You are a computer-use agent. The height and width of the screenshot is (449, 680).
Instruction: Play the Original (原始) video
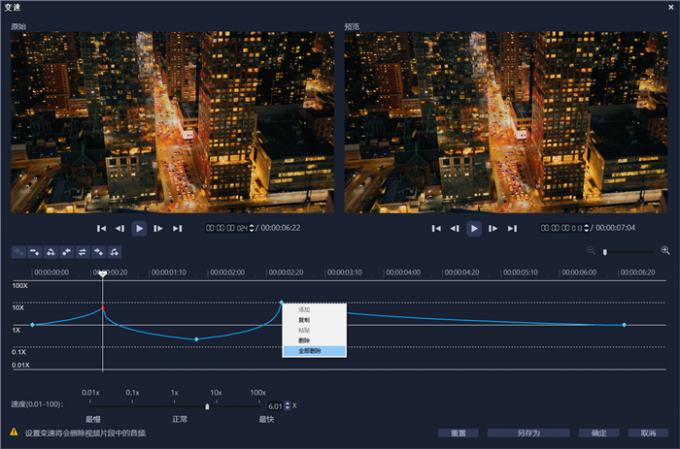coord(139,229)
